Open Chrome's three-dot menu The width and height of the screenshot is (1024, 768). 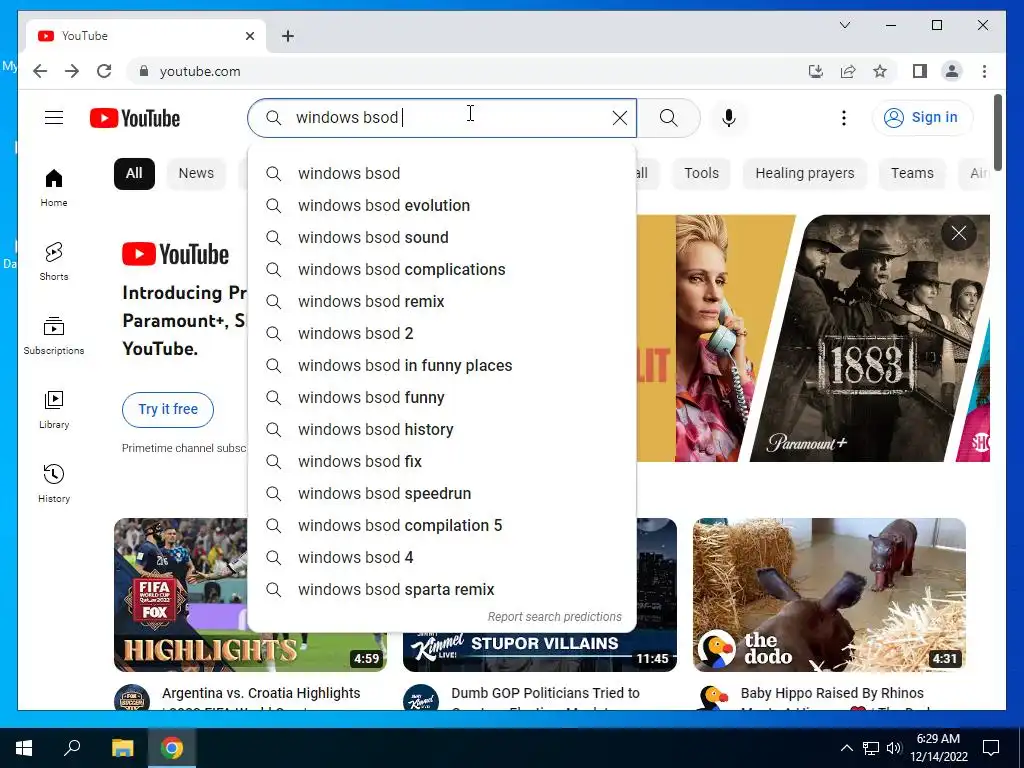point(984,71)
